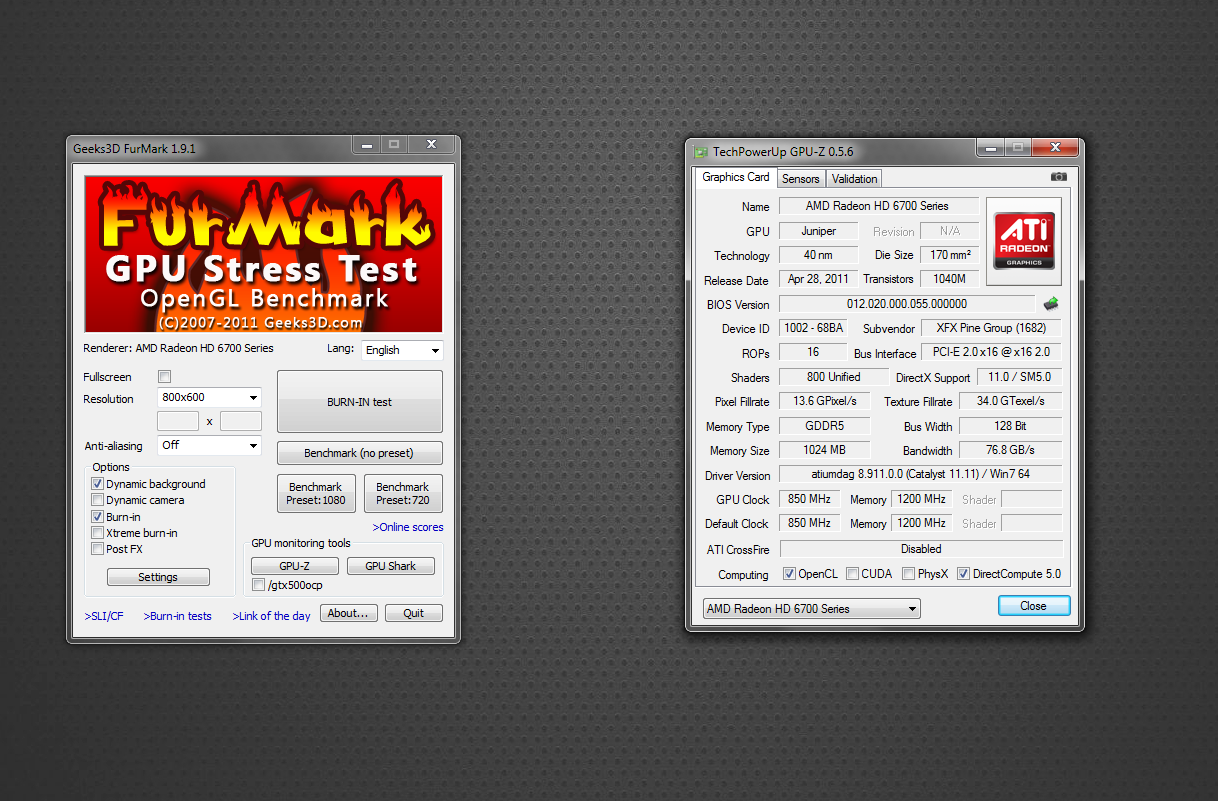Click the GPU-Z title bar app icon
Screen dimensions: 1218x801
point(700,152)
